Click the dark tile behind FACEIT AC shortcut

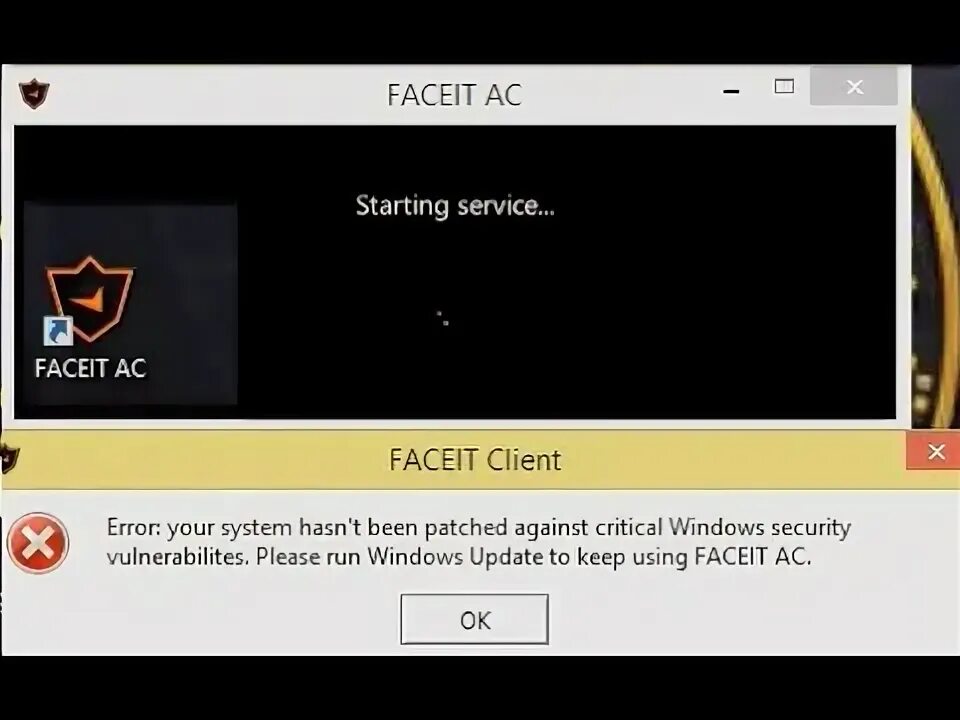tap(130, 304)
